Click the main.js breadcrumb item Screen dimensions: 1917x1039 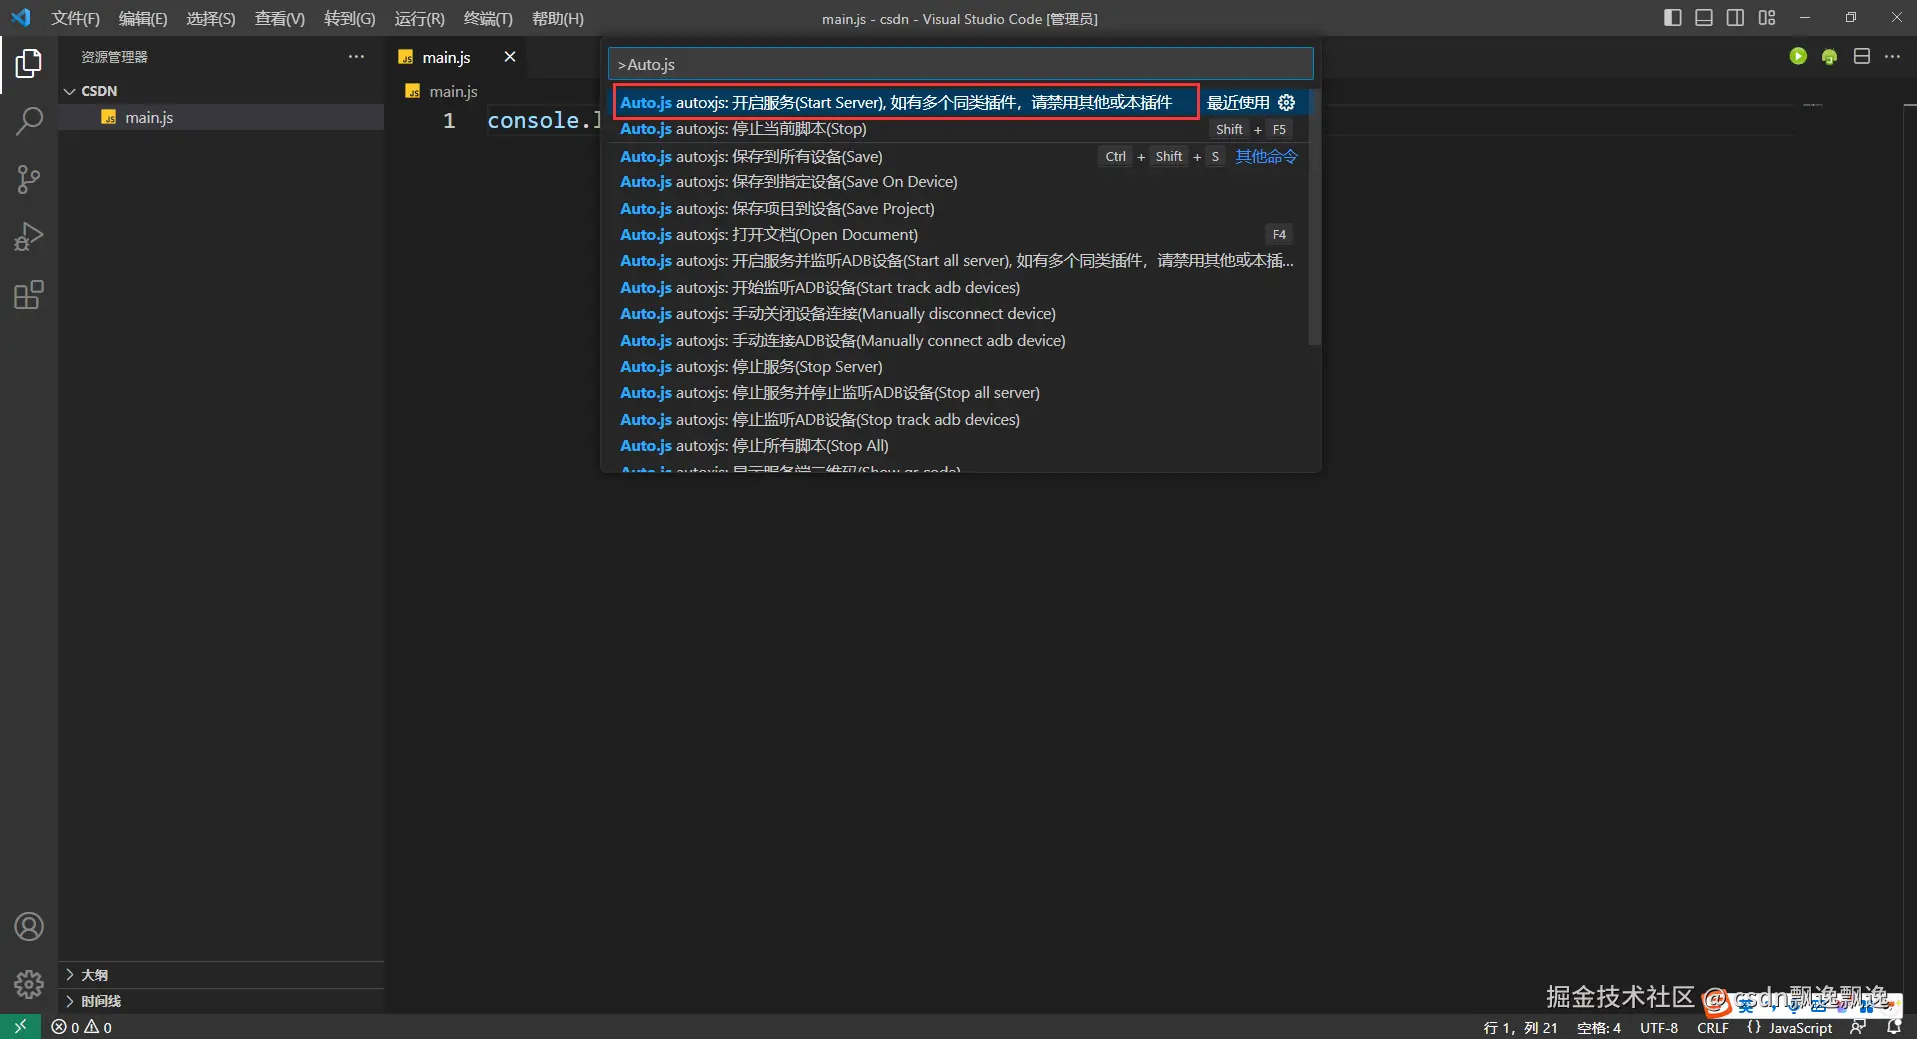click(453, 91)
